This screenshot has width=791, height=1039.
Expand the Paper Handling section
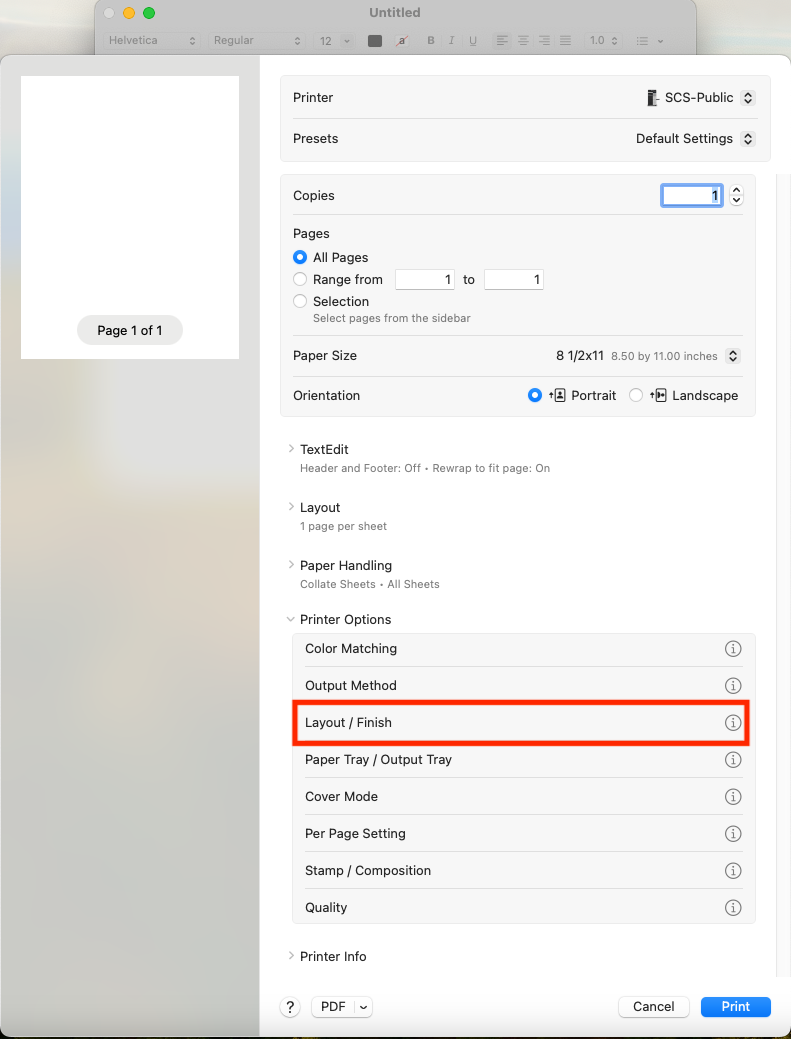tap(291, 565)
